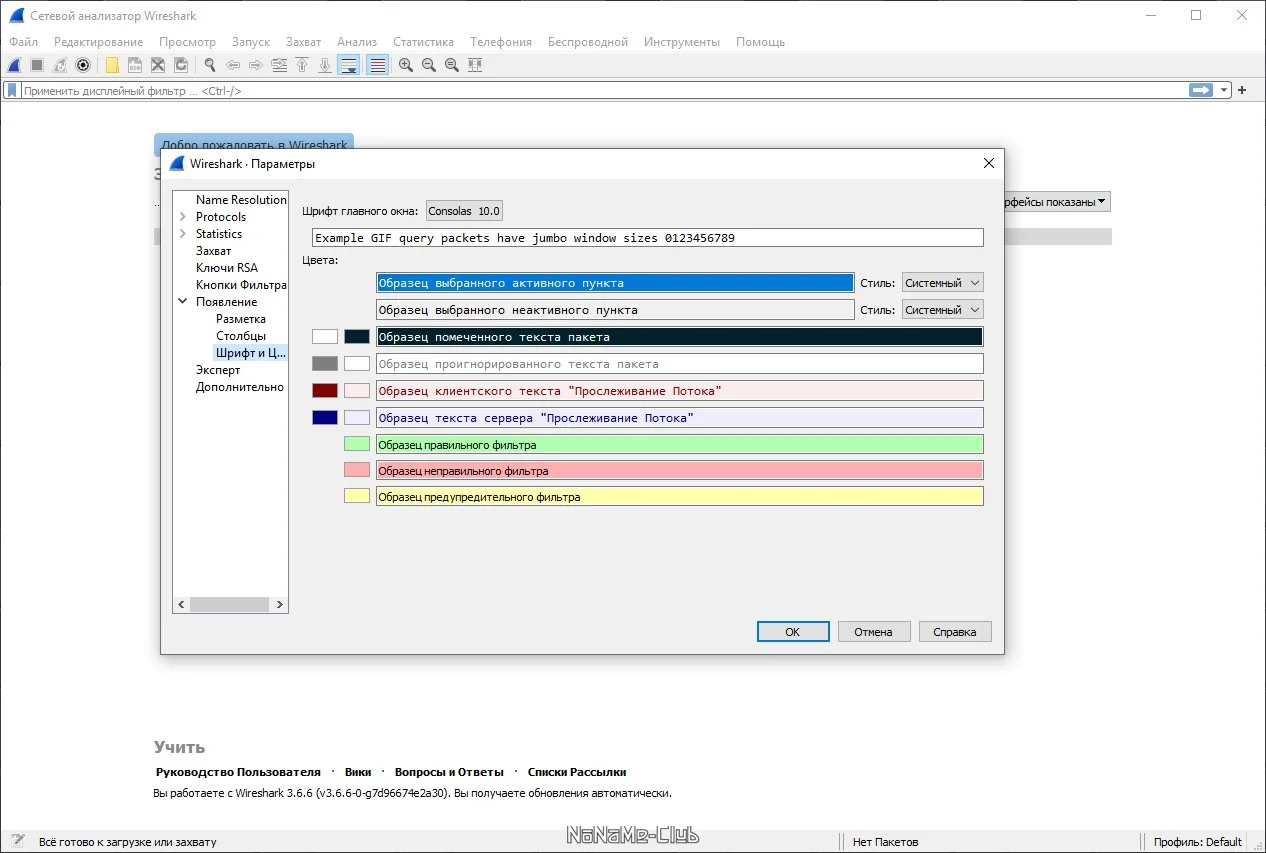Pick the green valid filter color
The width and height of the screenshot is (1266, 853).
pyautogui.click(x=357, y=443)
